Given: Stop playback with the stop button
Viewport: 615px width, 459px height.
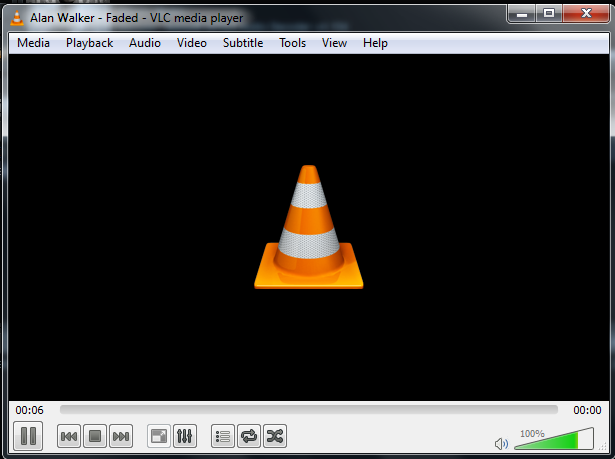Looking at the screenshot, I should [x=95, y=436].
